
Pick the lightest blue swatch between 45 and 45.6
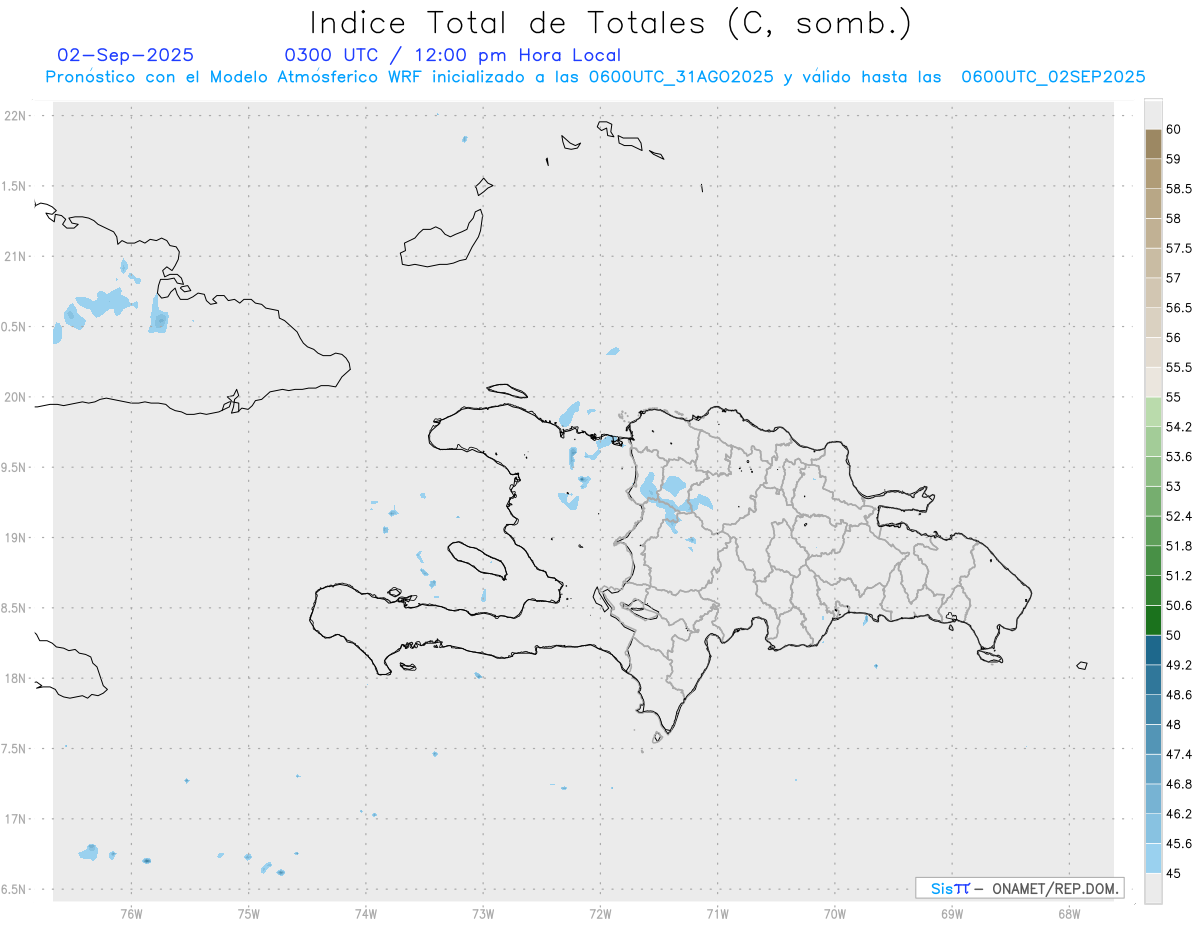coord(1153,858)
